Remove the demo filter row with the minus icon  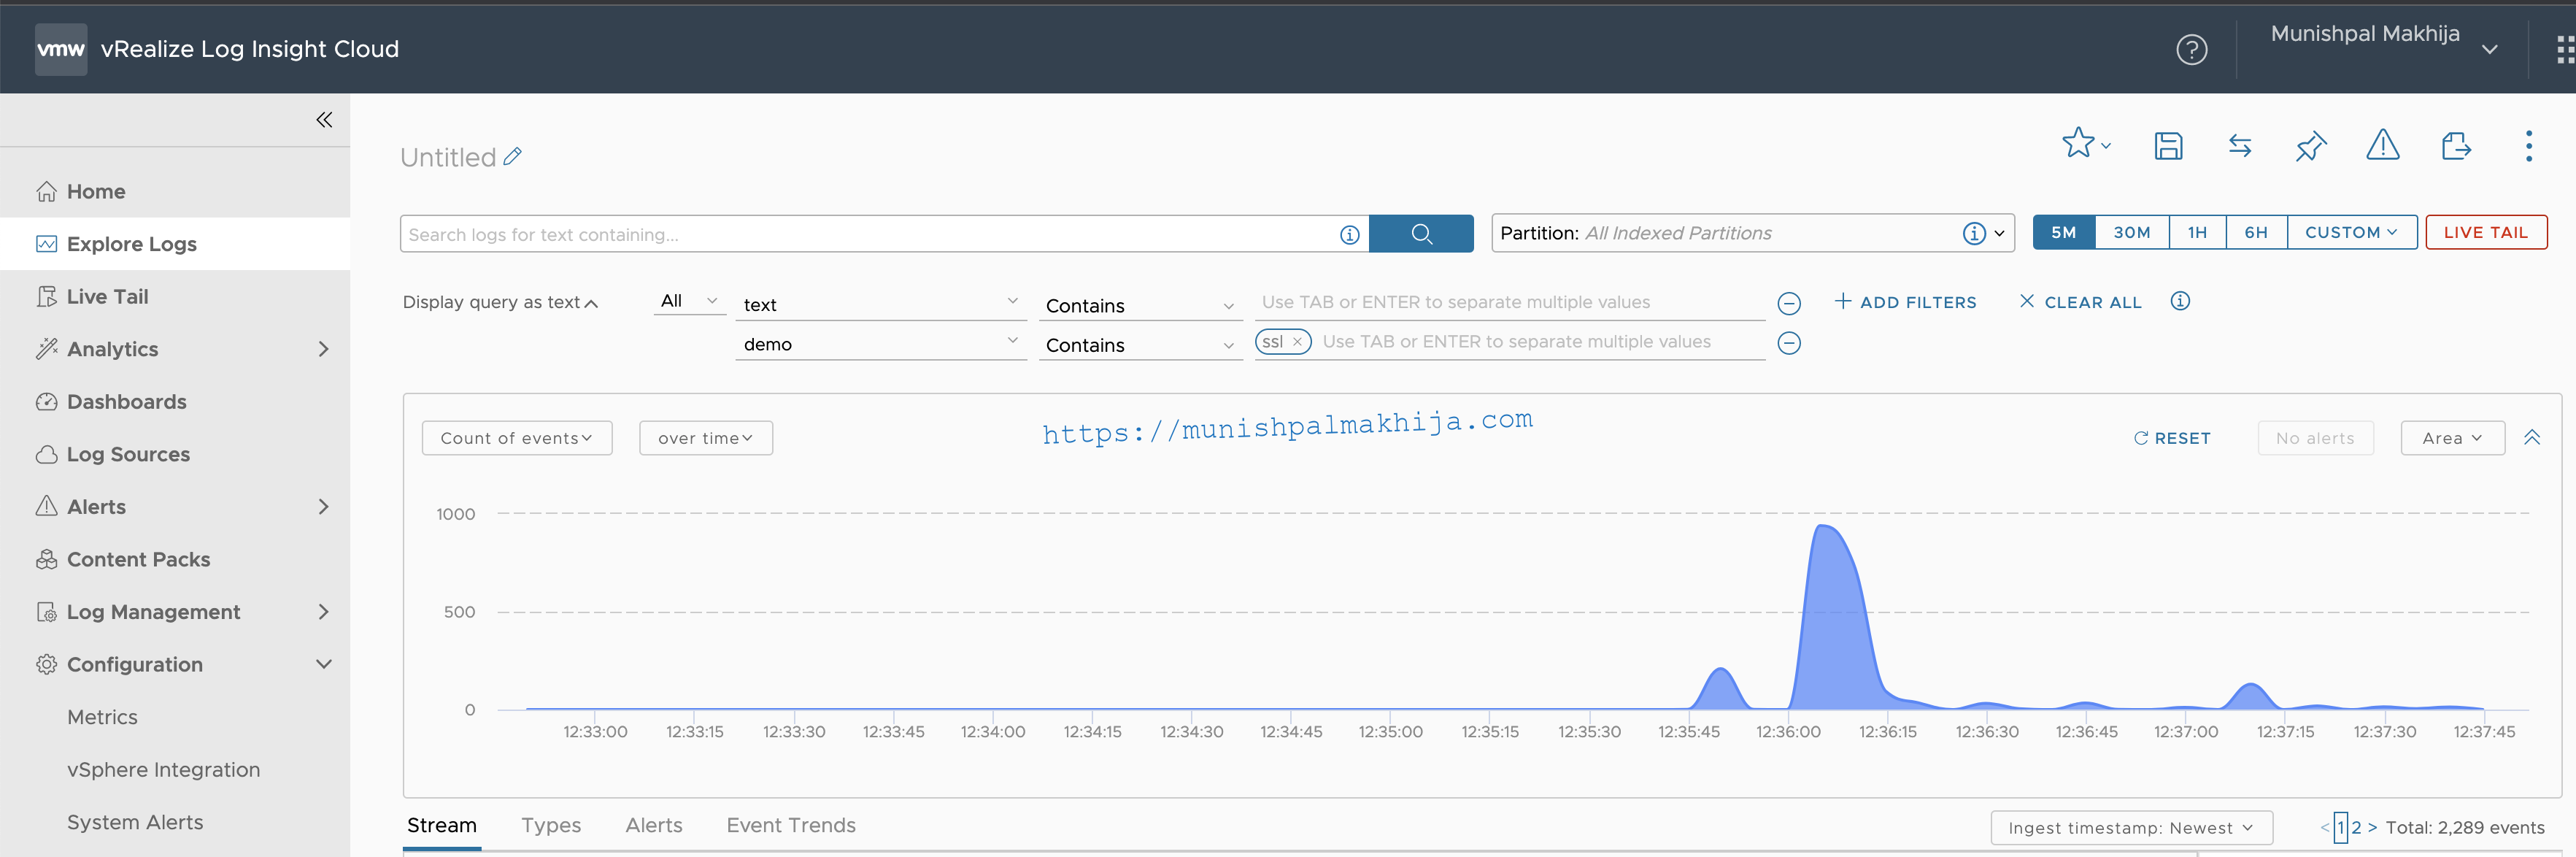1789,344
